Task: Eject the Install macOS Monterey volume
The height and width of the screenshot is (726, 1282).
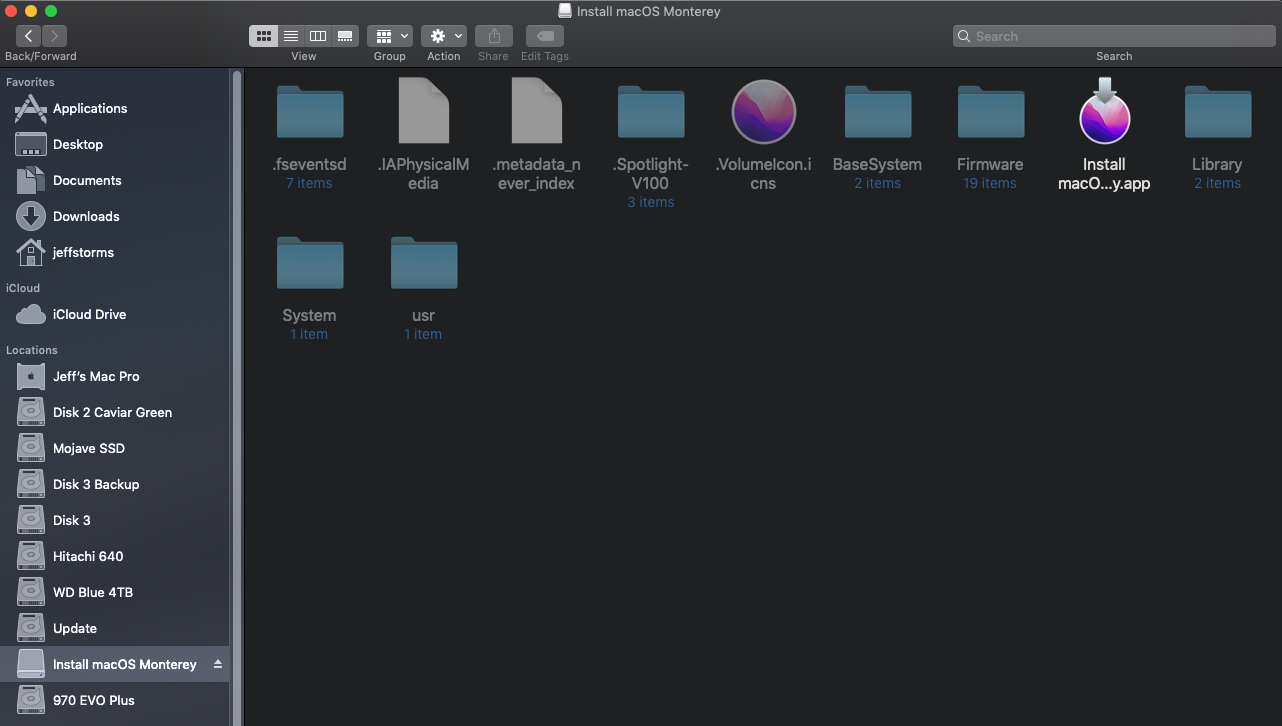Action: [x=218, y=664]
